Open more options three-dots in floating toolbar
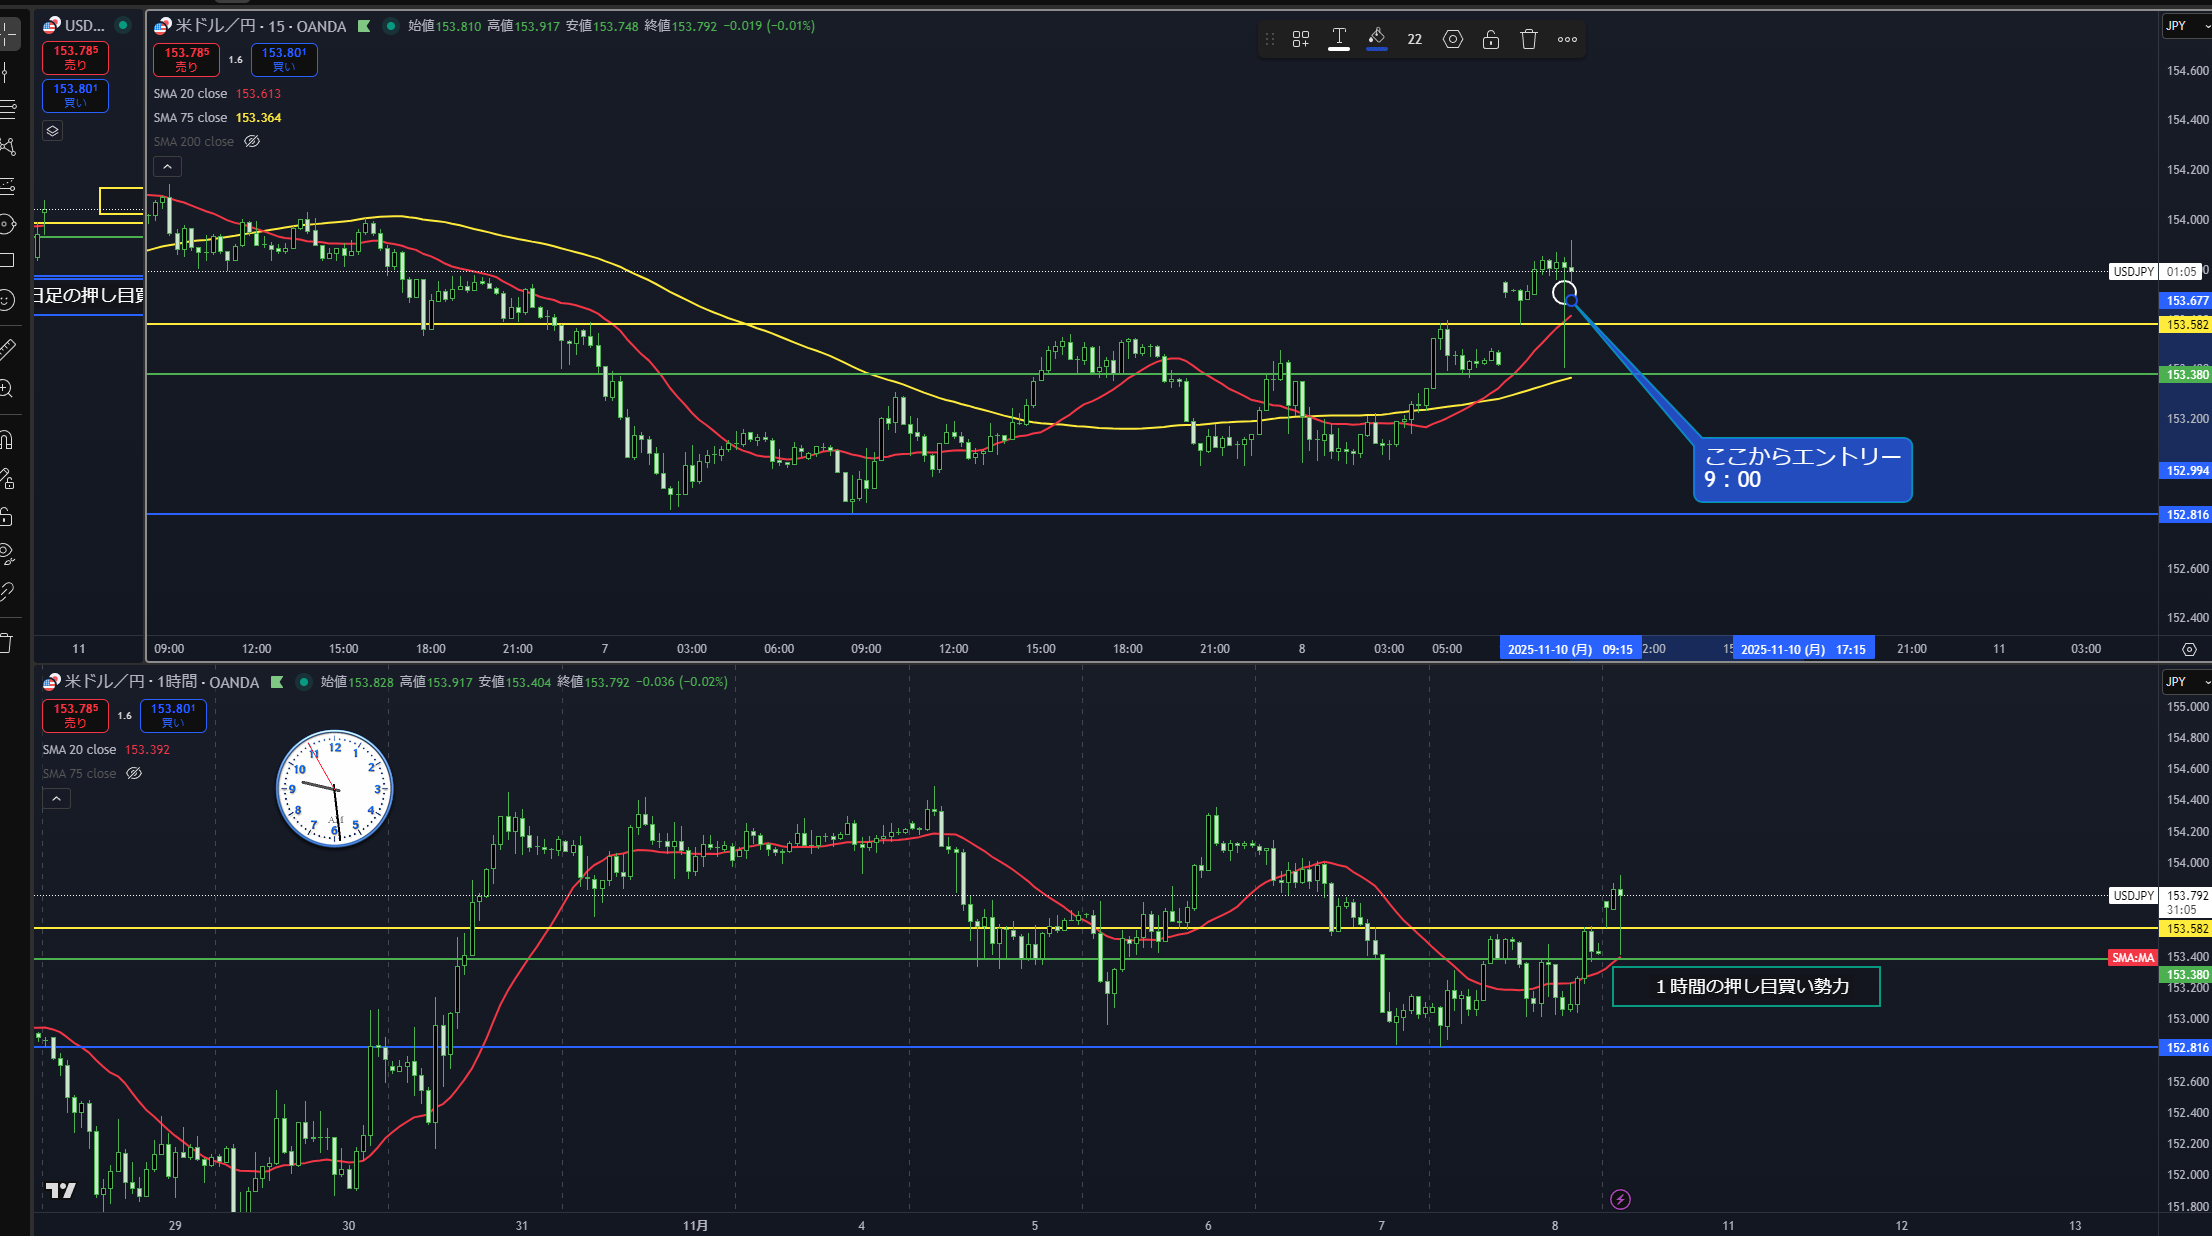Viewport: 2212px width, 1236px height. [1567, 39]
